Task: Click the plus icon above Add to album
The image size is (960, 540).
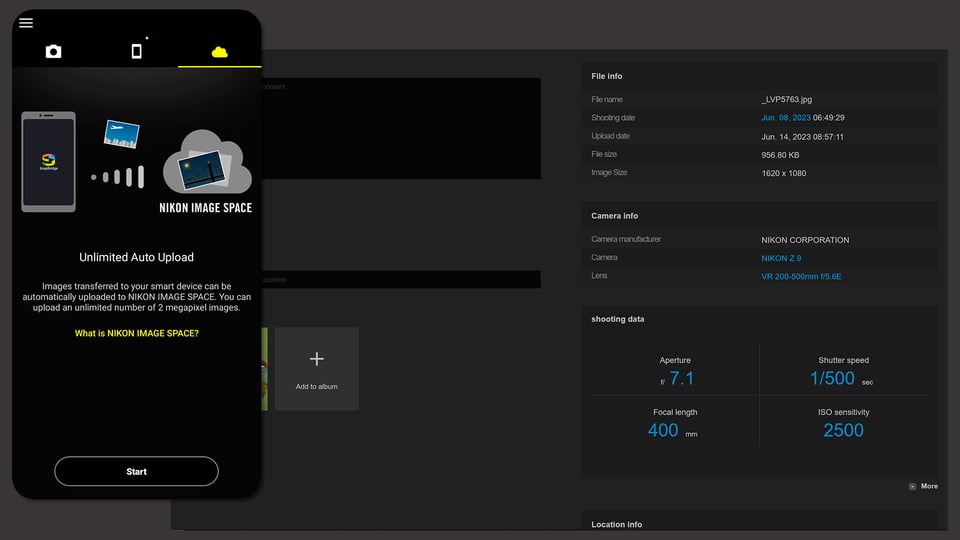Action: (317, 359)
